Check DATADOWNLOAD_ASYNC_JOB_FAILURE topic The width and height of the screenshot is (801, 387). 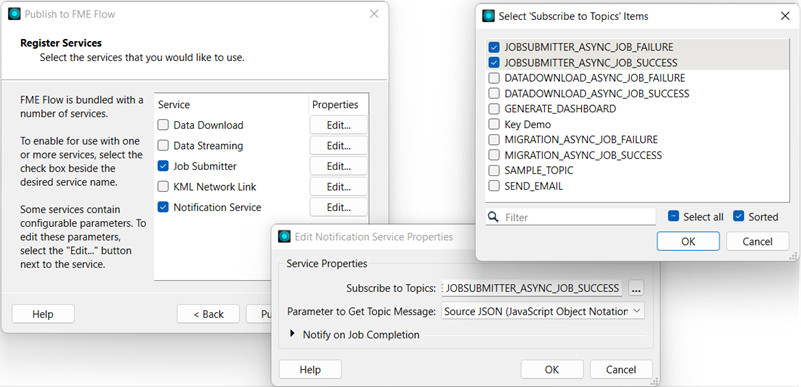(493, 78)
